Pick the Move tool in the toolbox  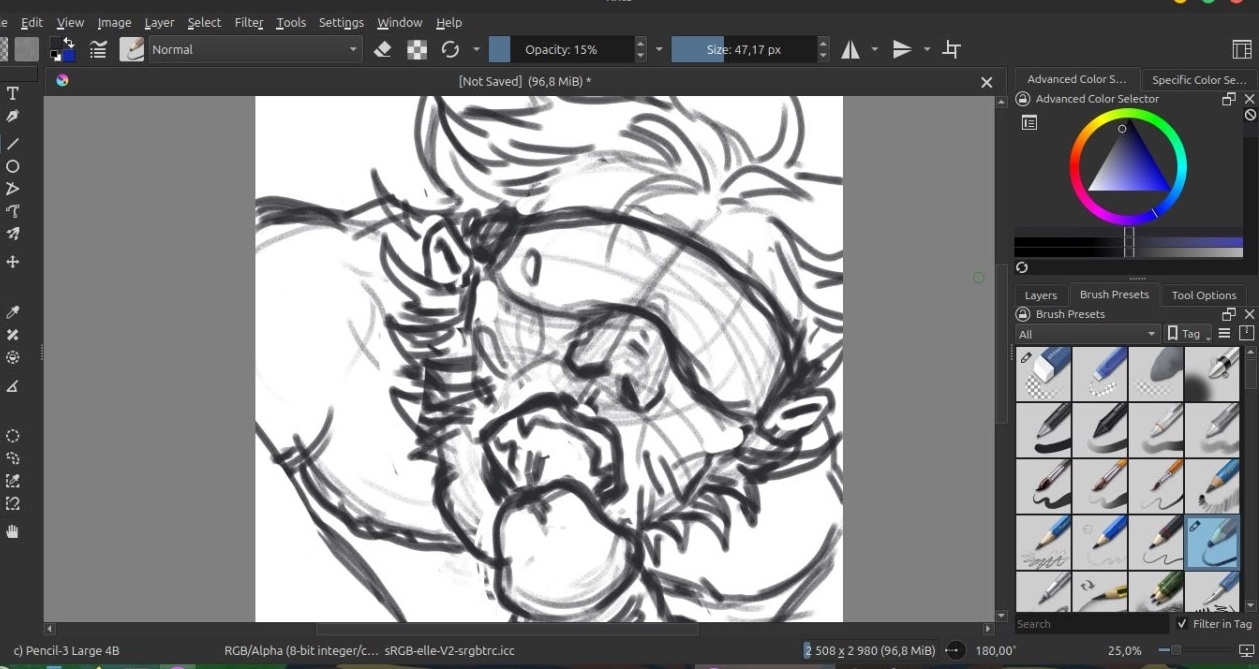pos(13,262)
